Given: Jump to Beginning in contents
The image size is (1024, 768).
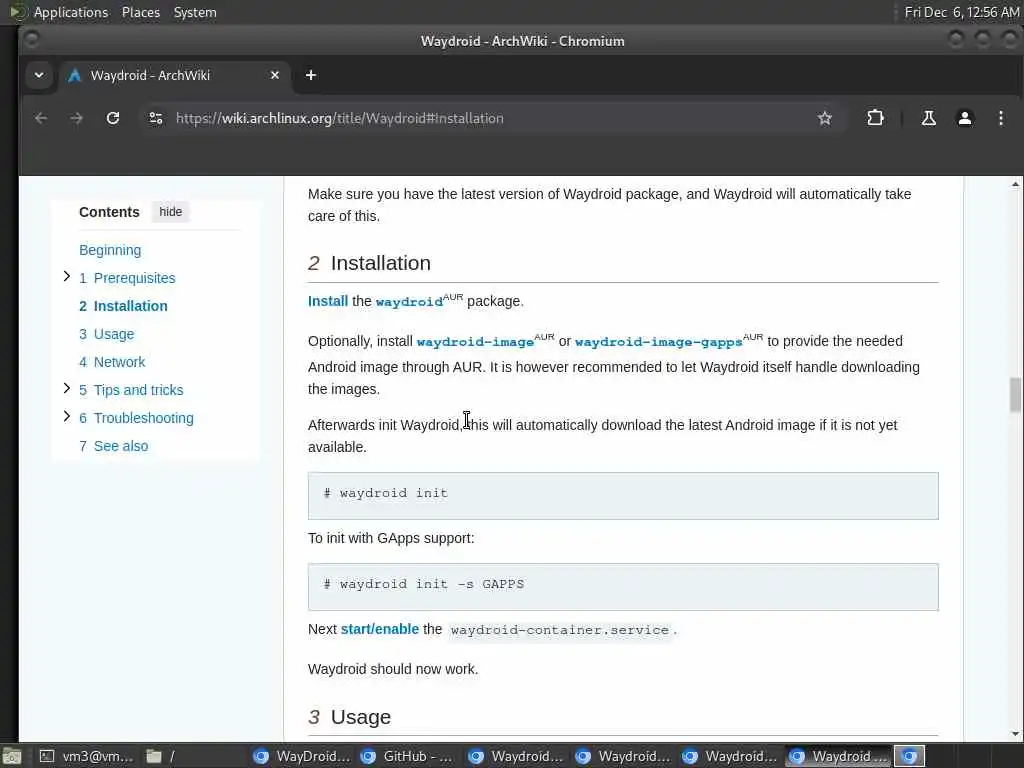Looking at the screenshot, I should [x=110, y=250].
